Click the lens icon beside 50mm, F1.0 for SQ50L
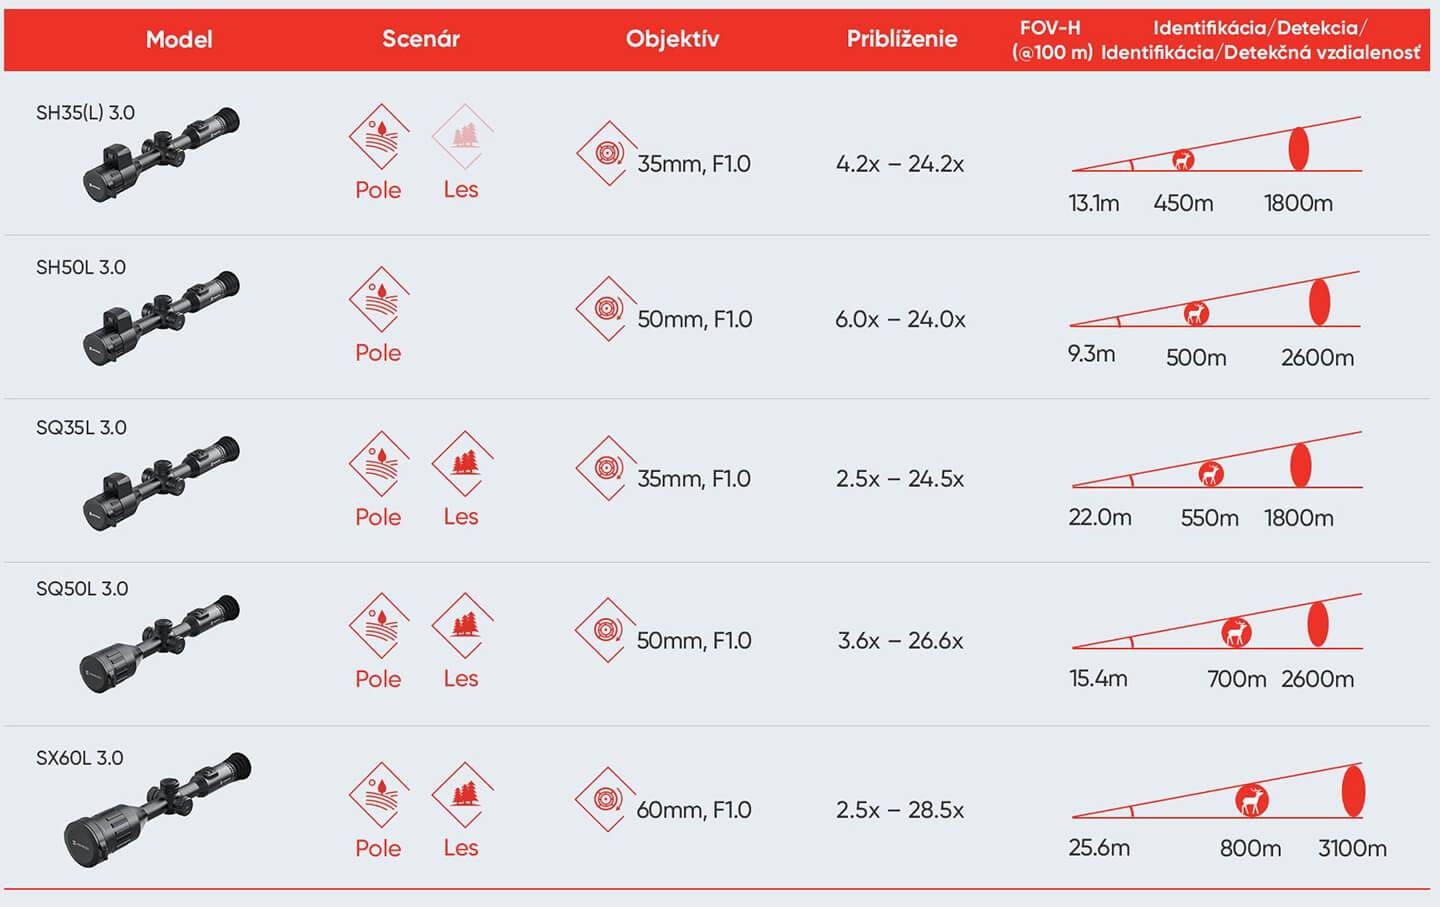 (x=606, y=630)
